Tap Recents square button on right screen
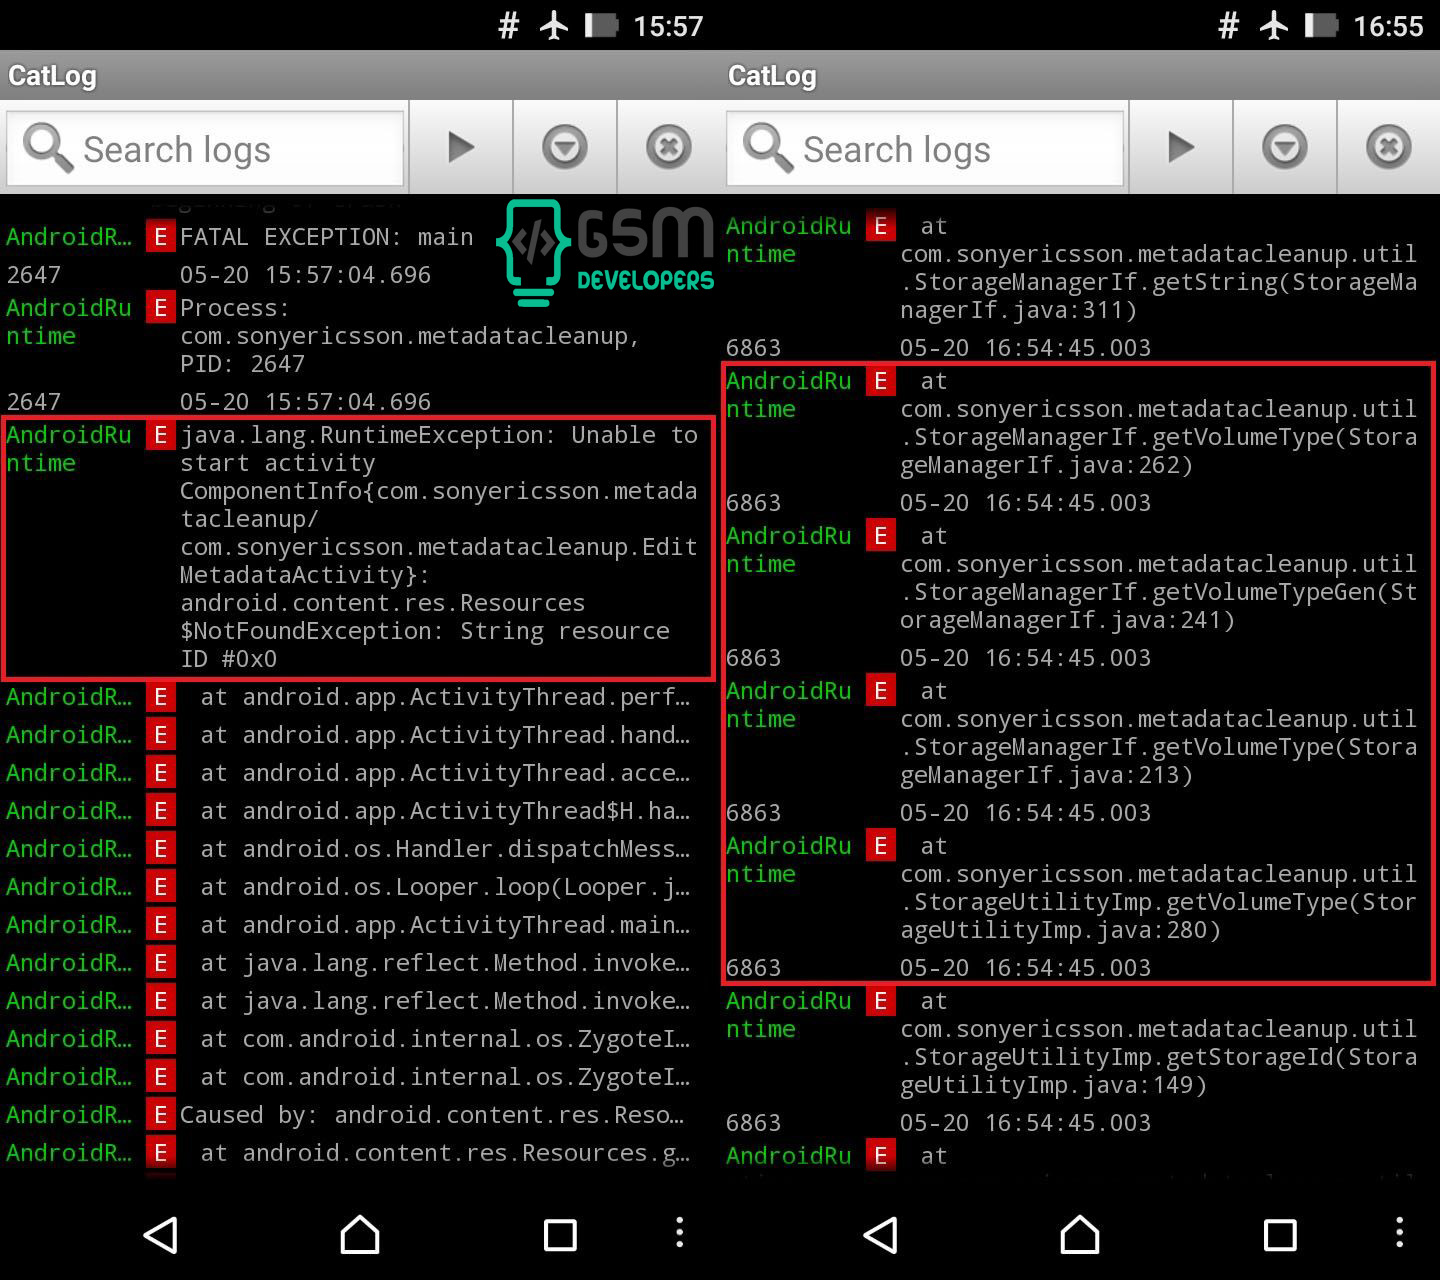The width and height of the screenshot is (1440, 1280). tap(1280, 1235)
